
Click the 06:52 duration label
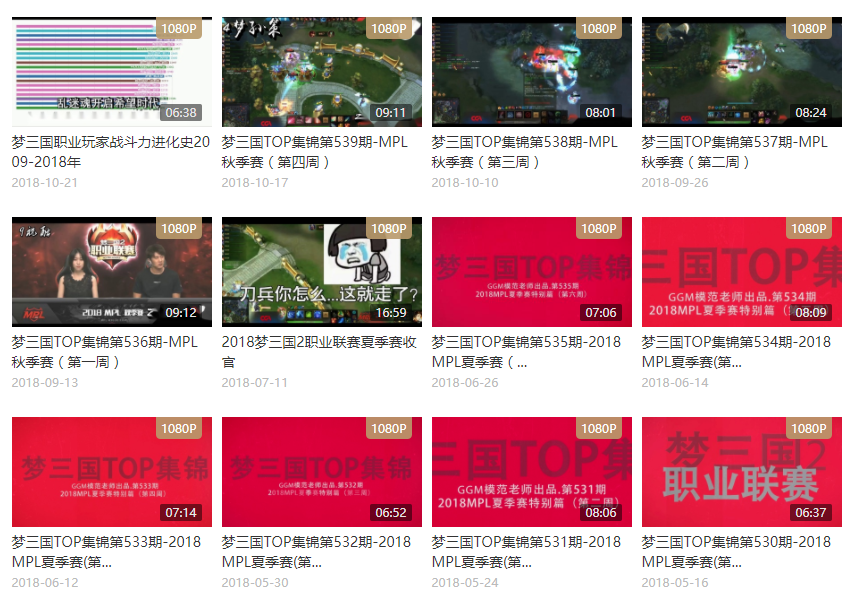tap(391, 512)
